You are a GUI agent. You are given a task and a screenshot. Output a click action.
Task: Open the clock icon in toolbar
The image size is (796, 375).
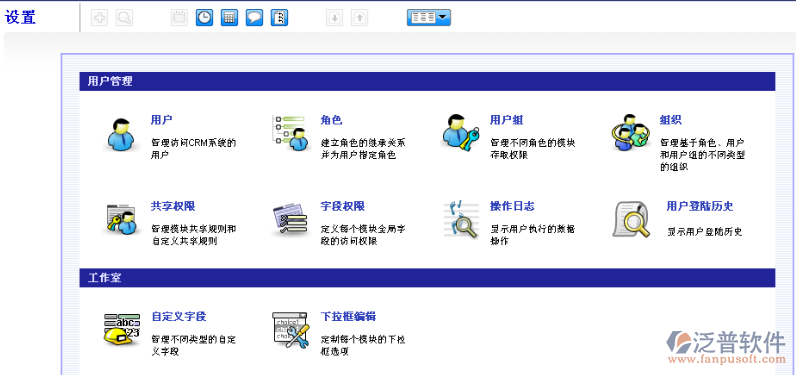[x=204, y=18]
